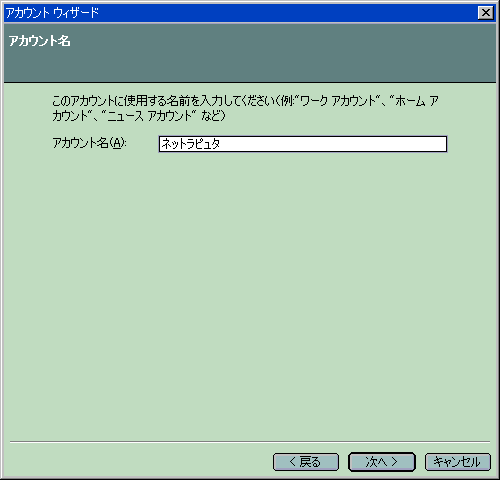The width and height of the screenshot is (500, 480).
Task: Click the このアカウント text starting the instructions
Action: coord(83,101)
